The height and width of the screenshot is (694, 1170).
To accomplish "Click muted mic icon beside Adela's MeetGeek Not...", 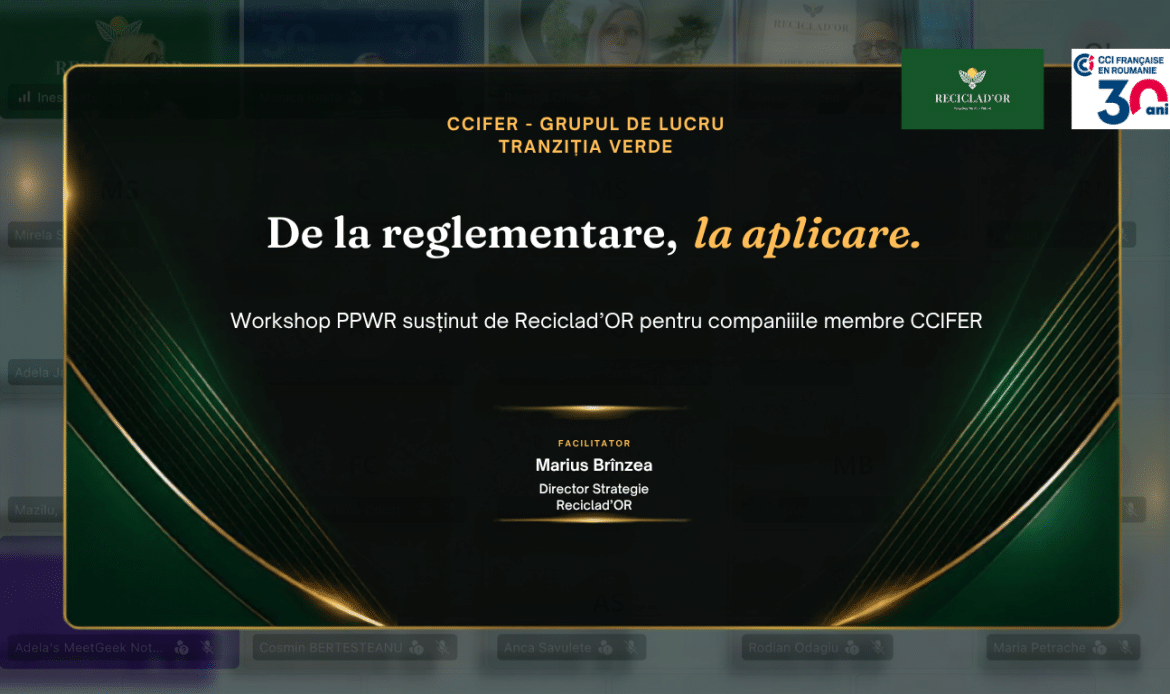I will pos(207,648).
